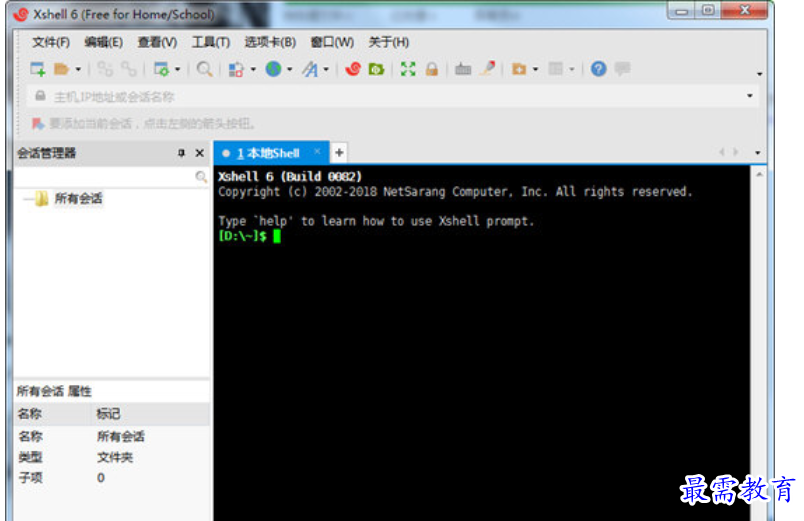Viewport: 804px width, 521px height.
Task: Click the New Session toolbar icon
Action: click(x=38, y=69)
